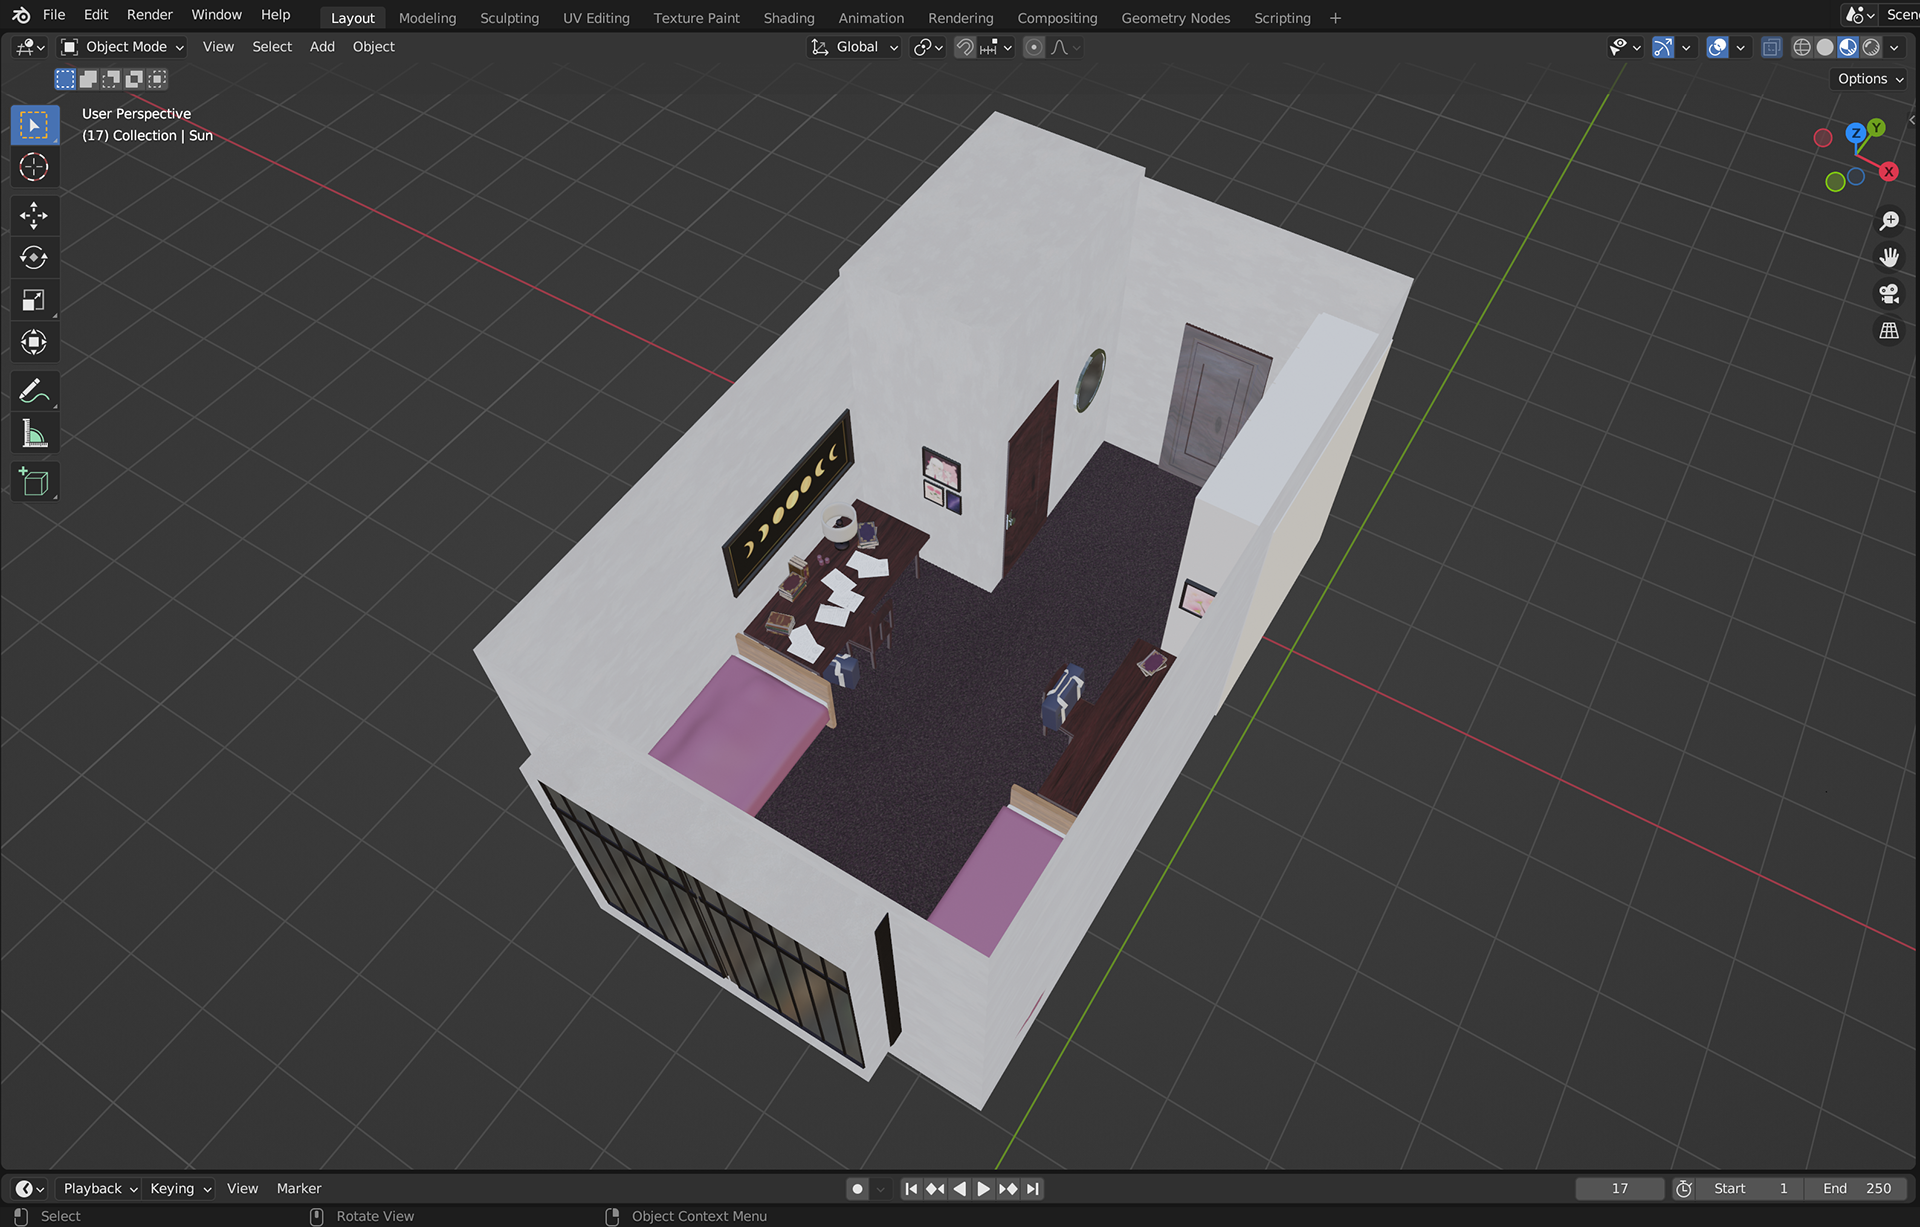Set selection mode to Invert
Viewport: 1920px width, 1227px height.
[134, 79]
